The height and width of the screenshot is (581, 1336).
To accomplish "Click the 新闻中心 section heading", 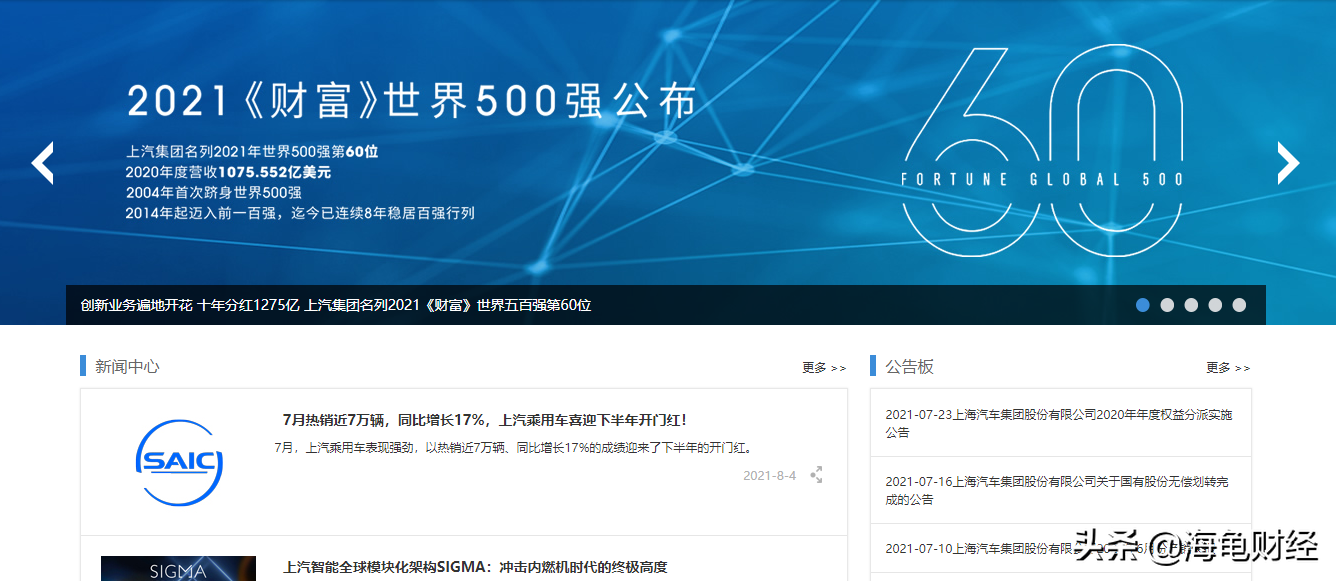I will coord(127,367).
